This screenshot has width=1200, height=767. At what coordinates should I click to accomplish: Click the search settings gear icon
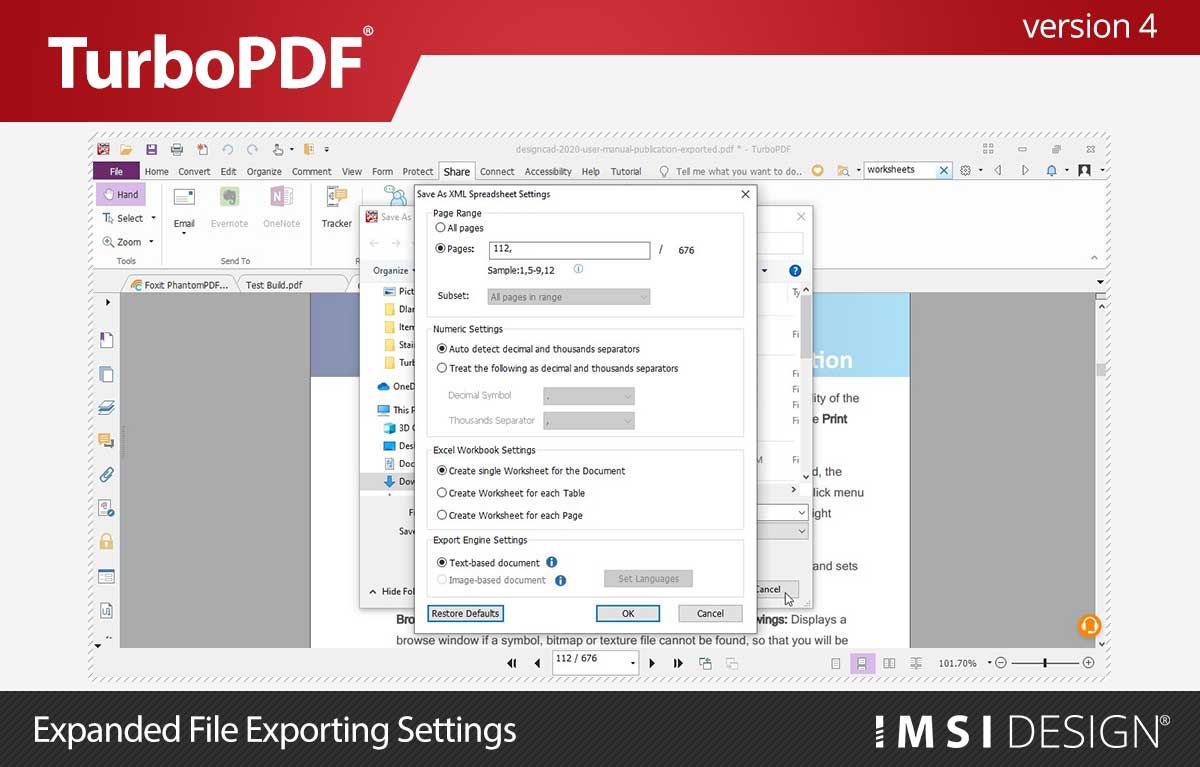tap(965, 171)
